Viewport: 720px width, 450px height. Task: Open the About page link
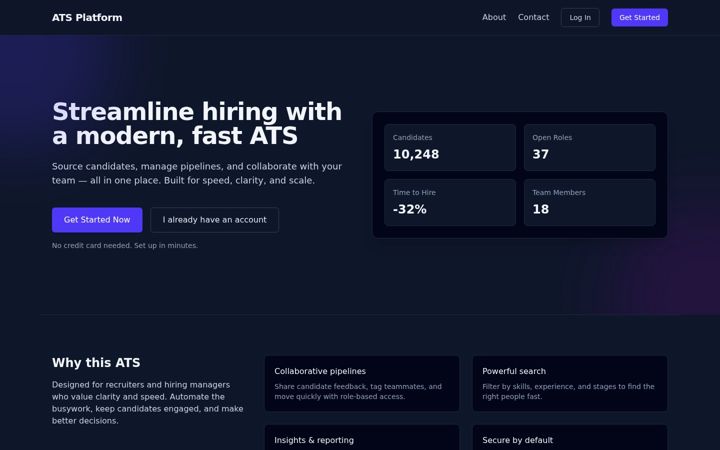[x=494, y=17]
